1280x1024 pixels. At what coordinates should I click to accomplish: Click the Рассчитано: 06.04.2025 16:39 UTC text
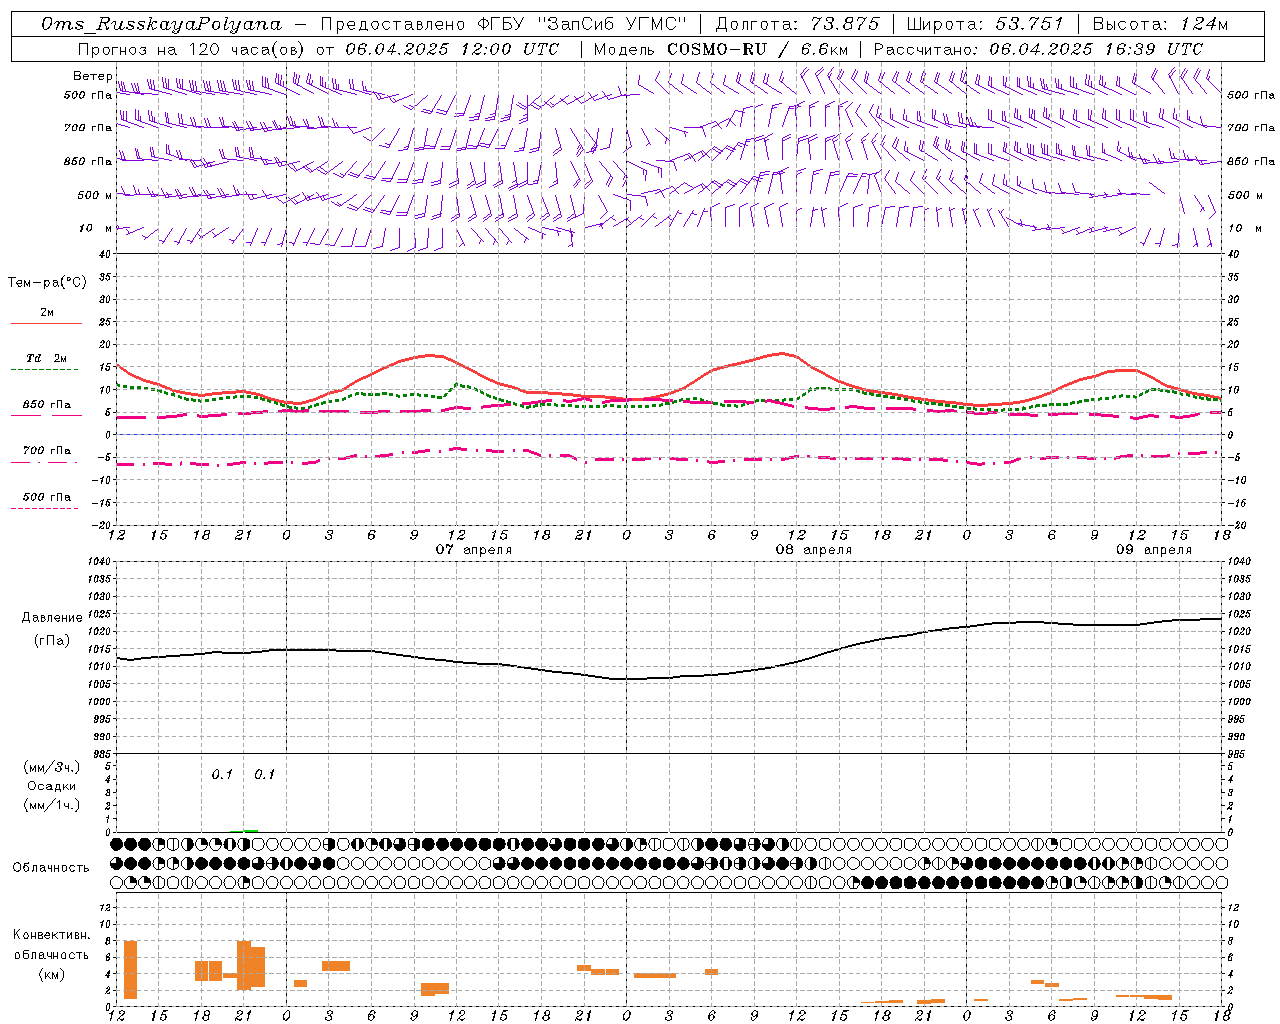[x=1037, y=49]
